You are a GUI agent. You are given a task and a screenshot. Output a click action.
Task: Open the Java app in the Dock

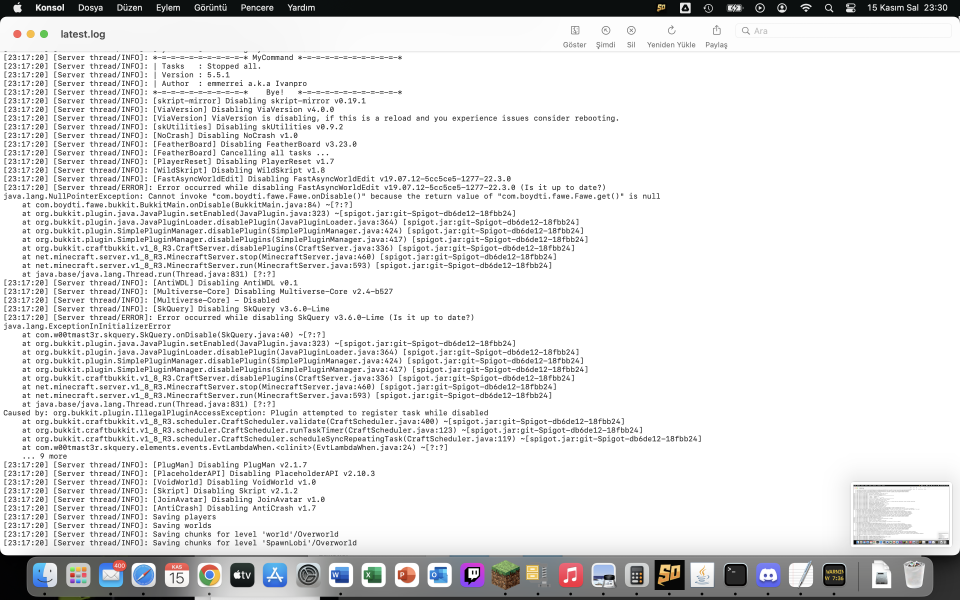tap(702, 576)
